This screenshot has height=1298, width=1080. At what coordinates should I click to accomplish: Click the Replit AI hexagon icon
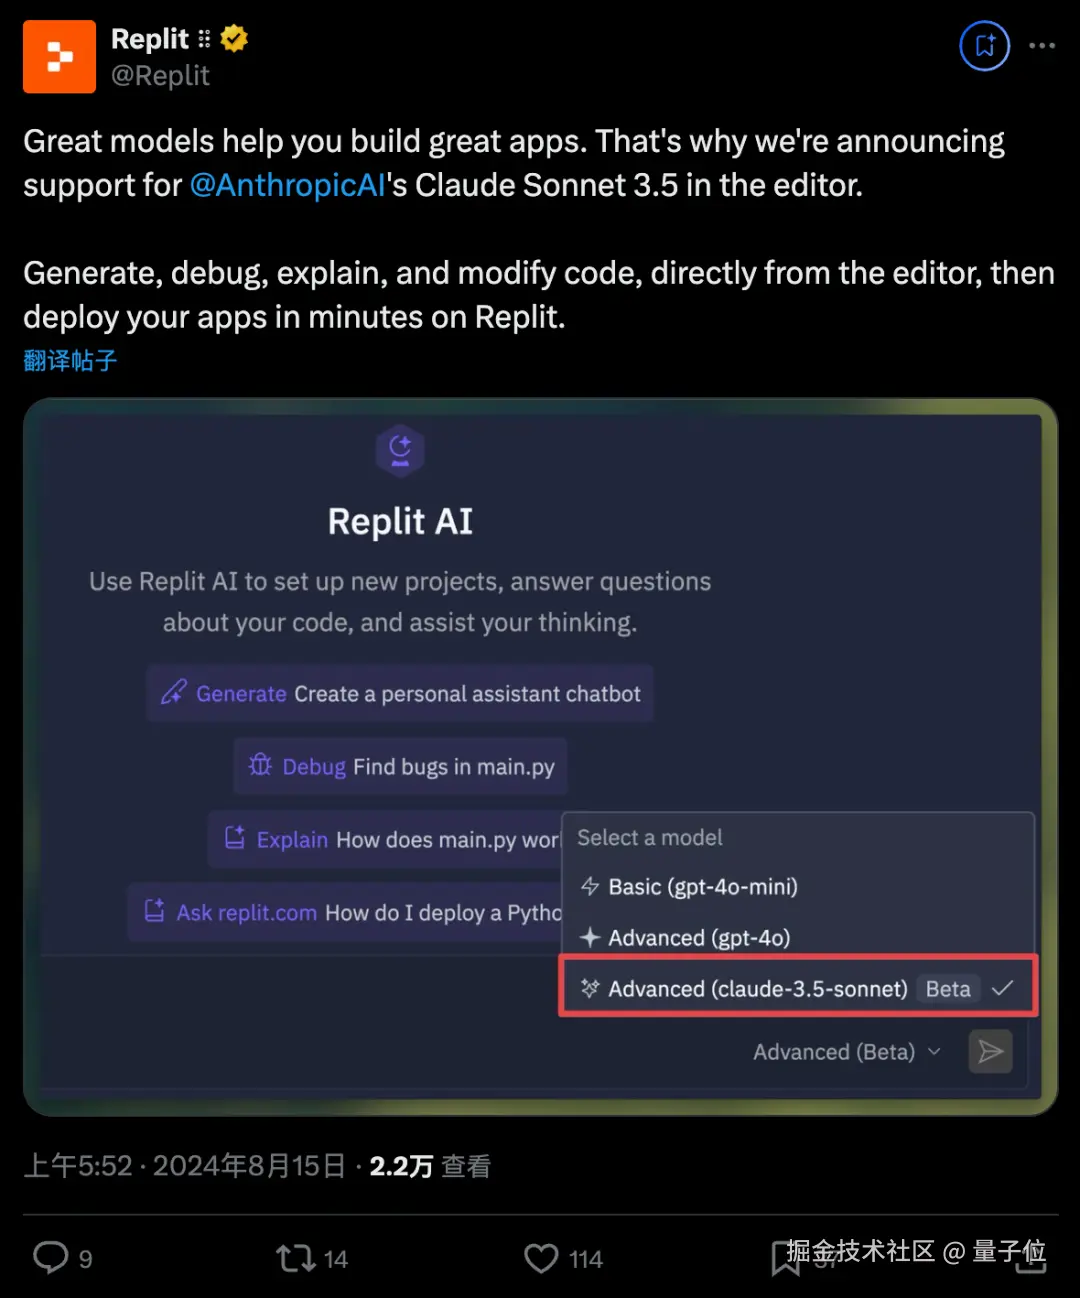pos(400,451)
